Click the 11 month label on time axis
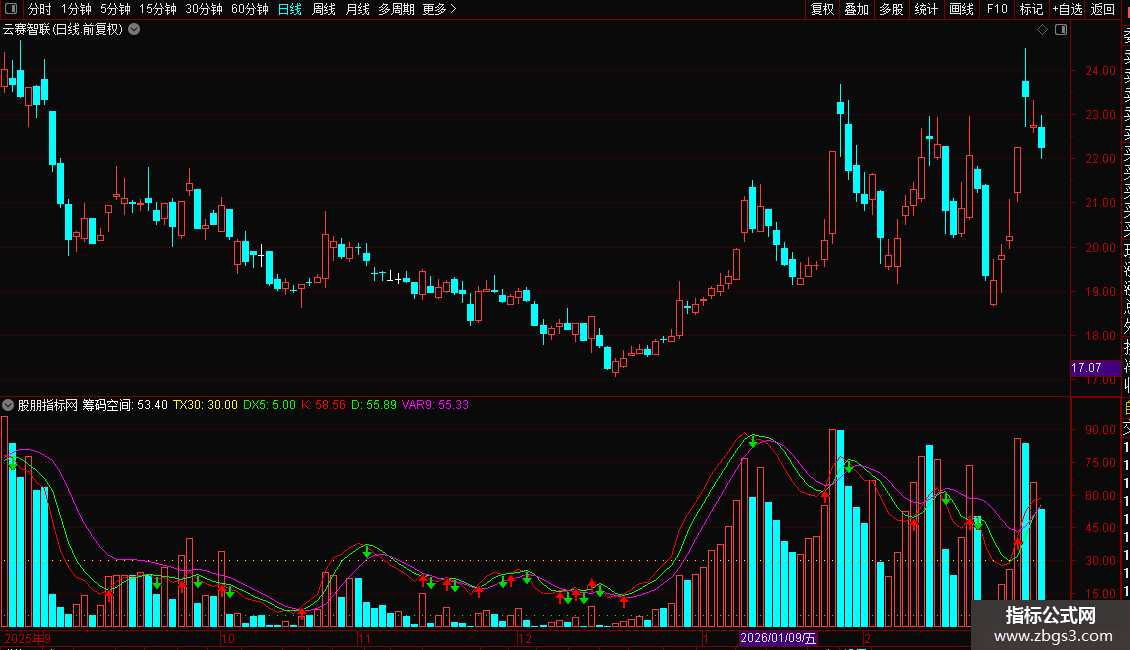The width and height of the screenshot is (1130, 650). pyautogui.click(x=365, y=638)
